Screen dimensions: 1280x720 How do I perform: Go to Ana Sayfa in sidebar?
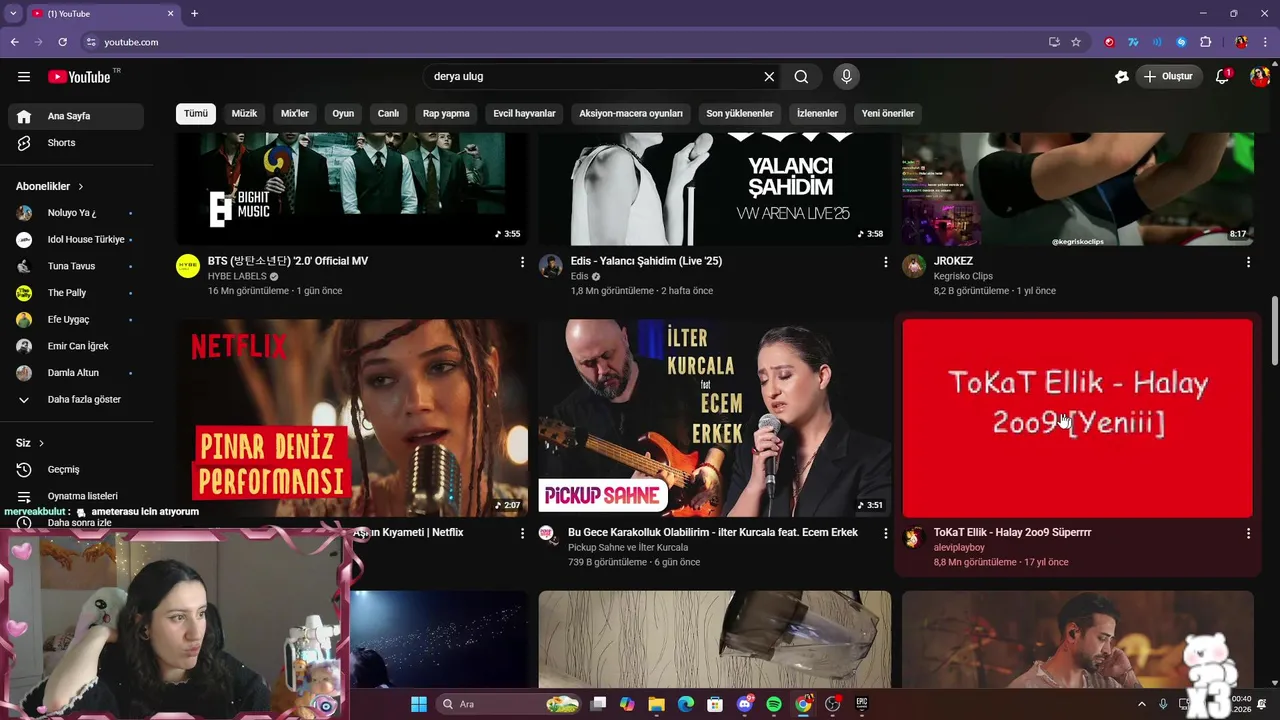pos(76,116)
